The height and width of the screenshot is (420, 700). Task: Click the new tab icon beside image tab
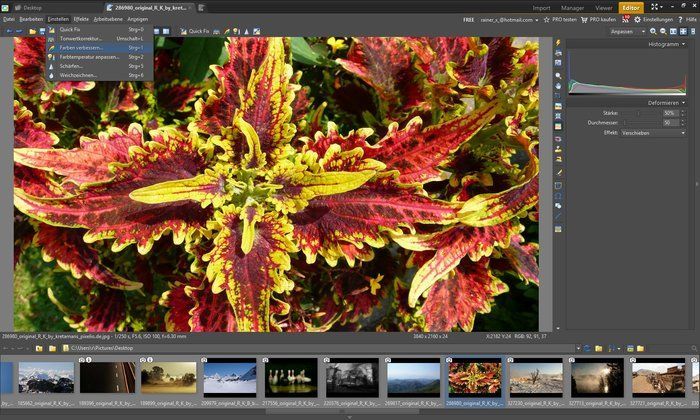201,8
